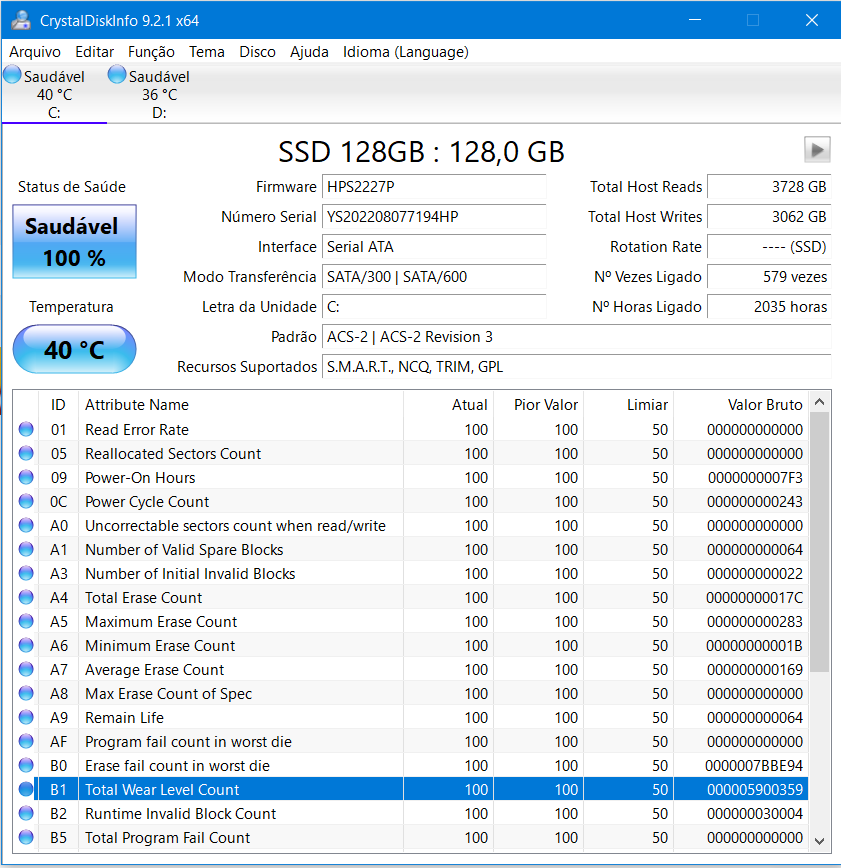Select the C: drive tab

[54, 94]
